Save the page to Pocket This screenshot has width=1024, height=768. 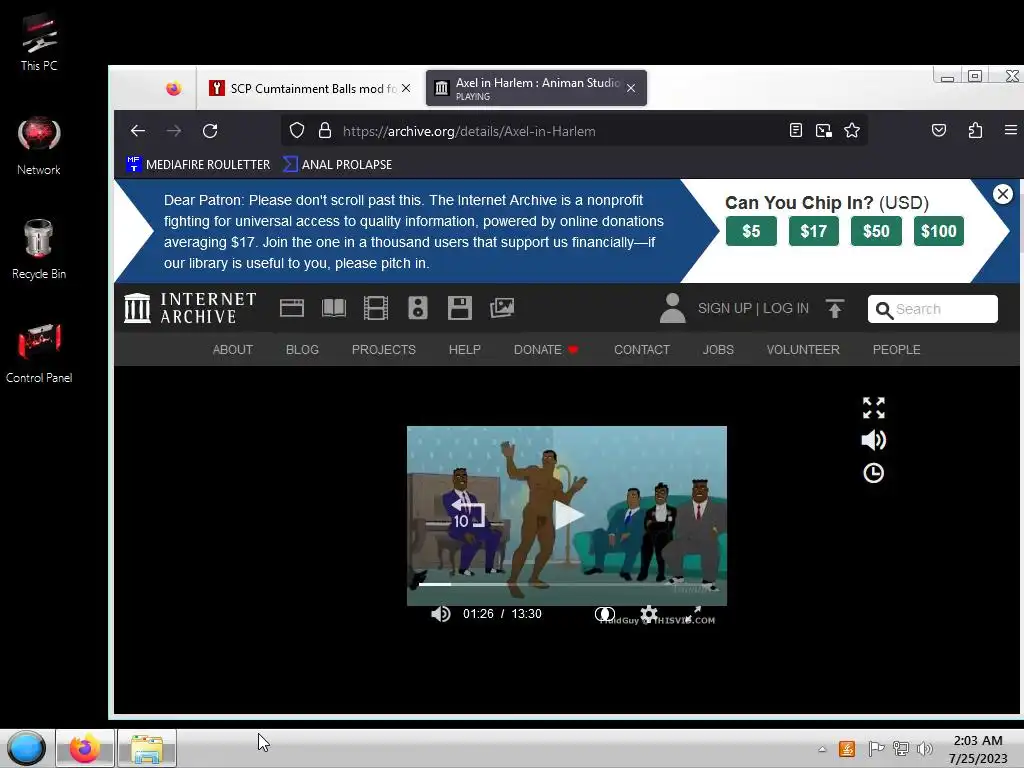(x=938, y=131)
